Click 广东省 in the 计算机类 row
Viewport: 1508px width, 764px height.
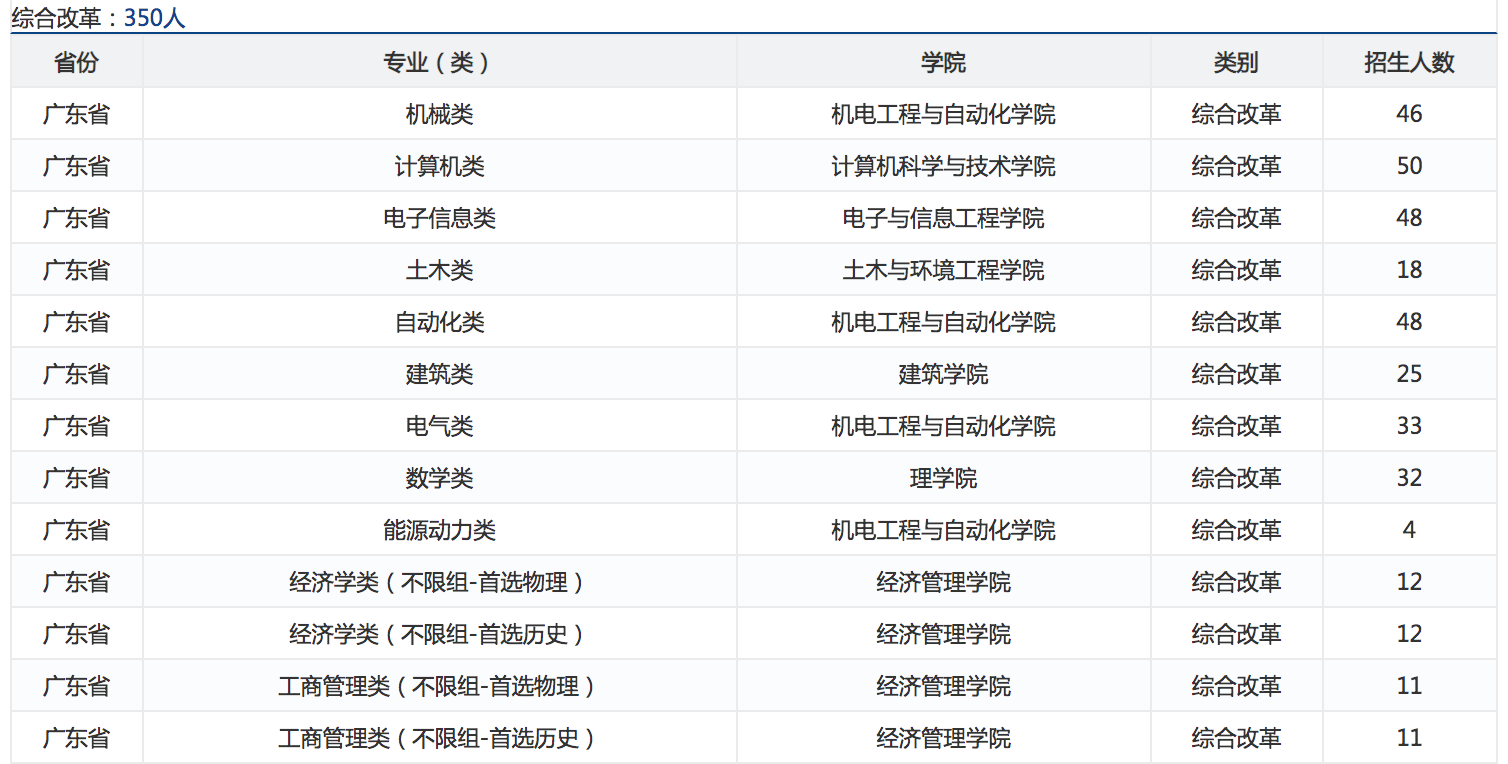coord(76,166)
